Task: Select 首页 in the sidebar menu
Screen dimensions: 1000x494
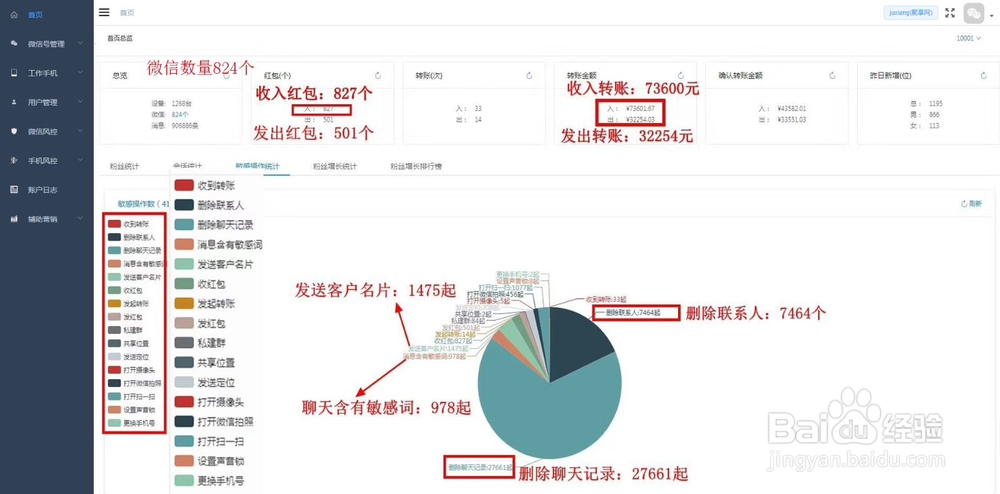Action: (35, 15)
